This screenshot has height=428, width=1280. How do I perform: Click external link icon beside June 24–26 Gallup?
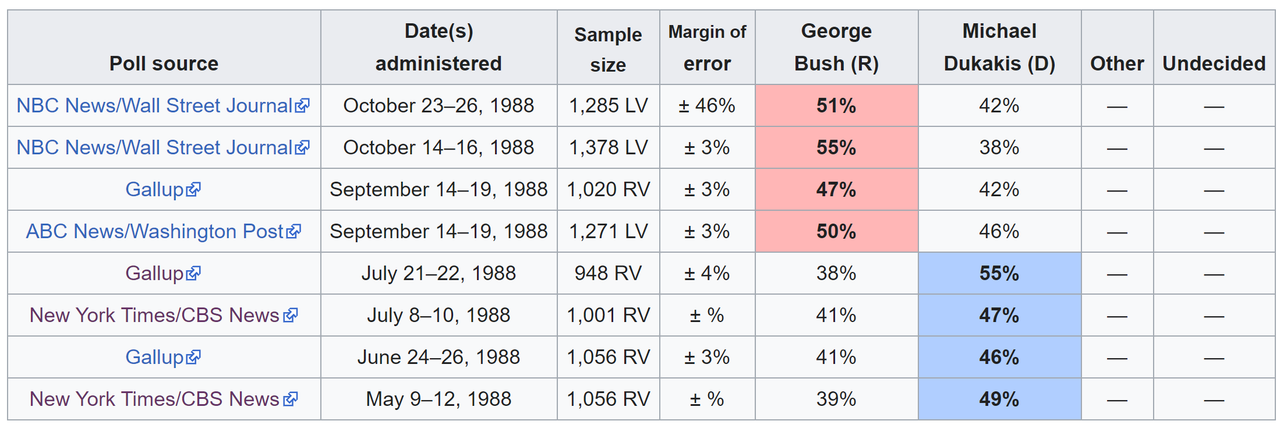(x=194, y=358)
